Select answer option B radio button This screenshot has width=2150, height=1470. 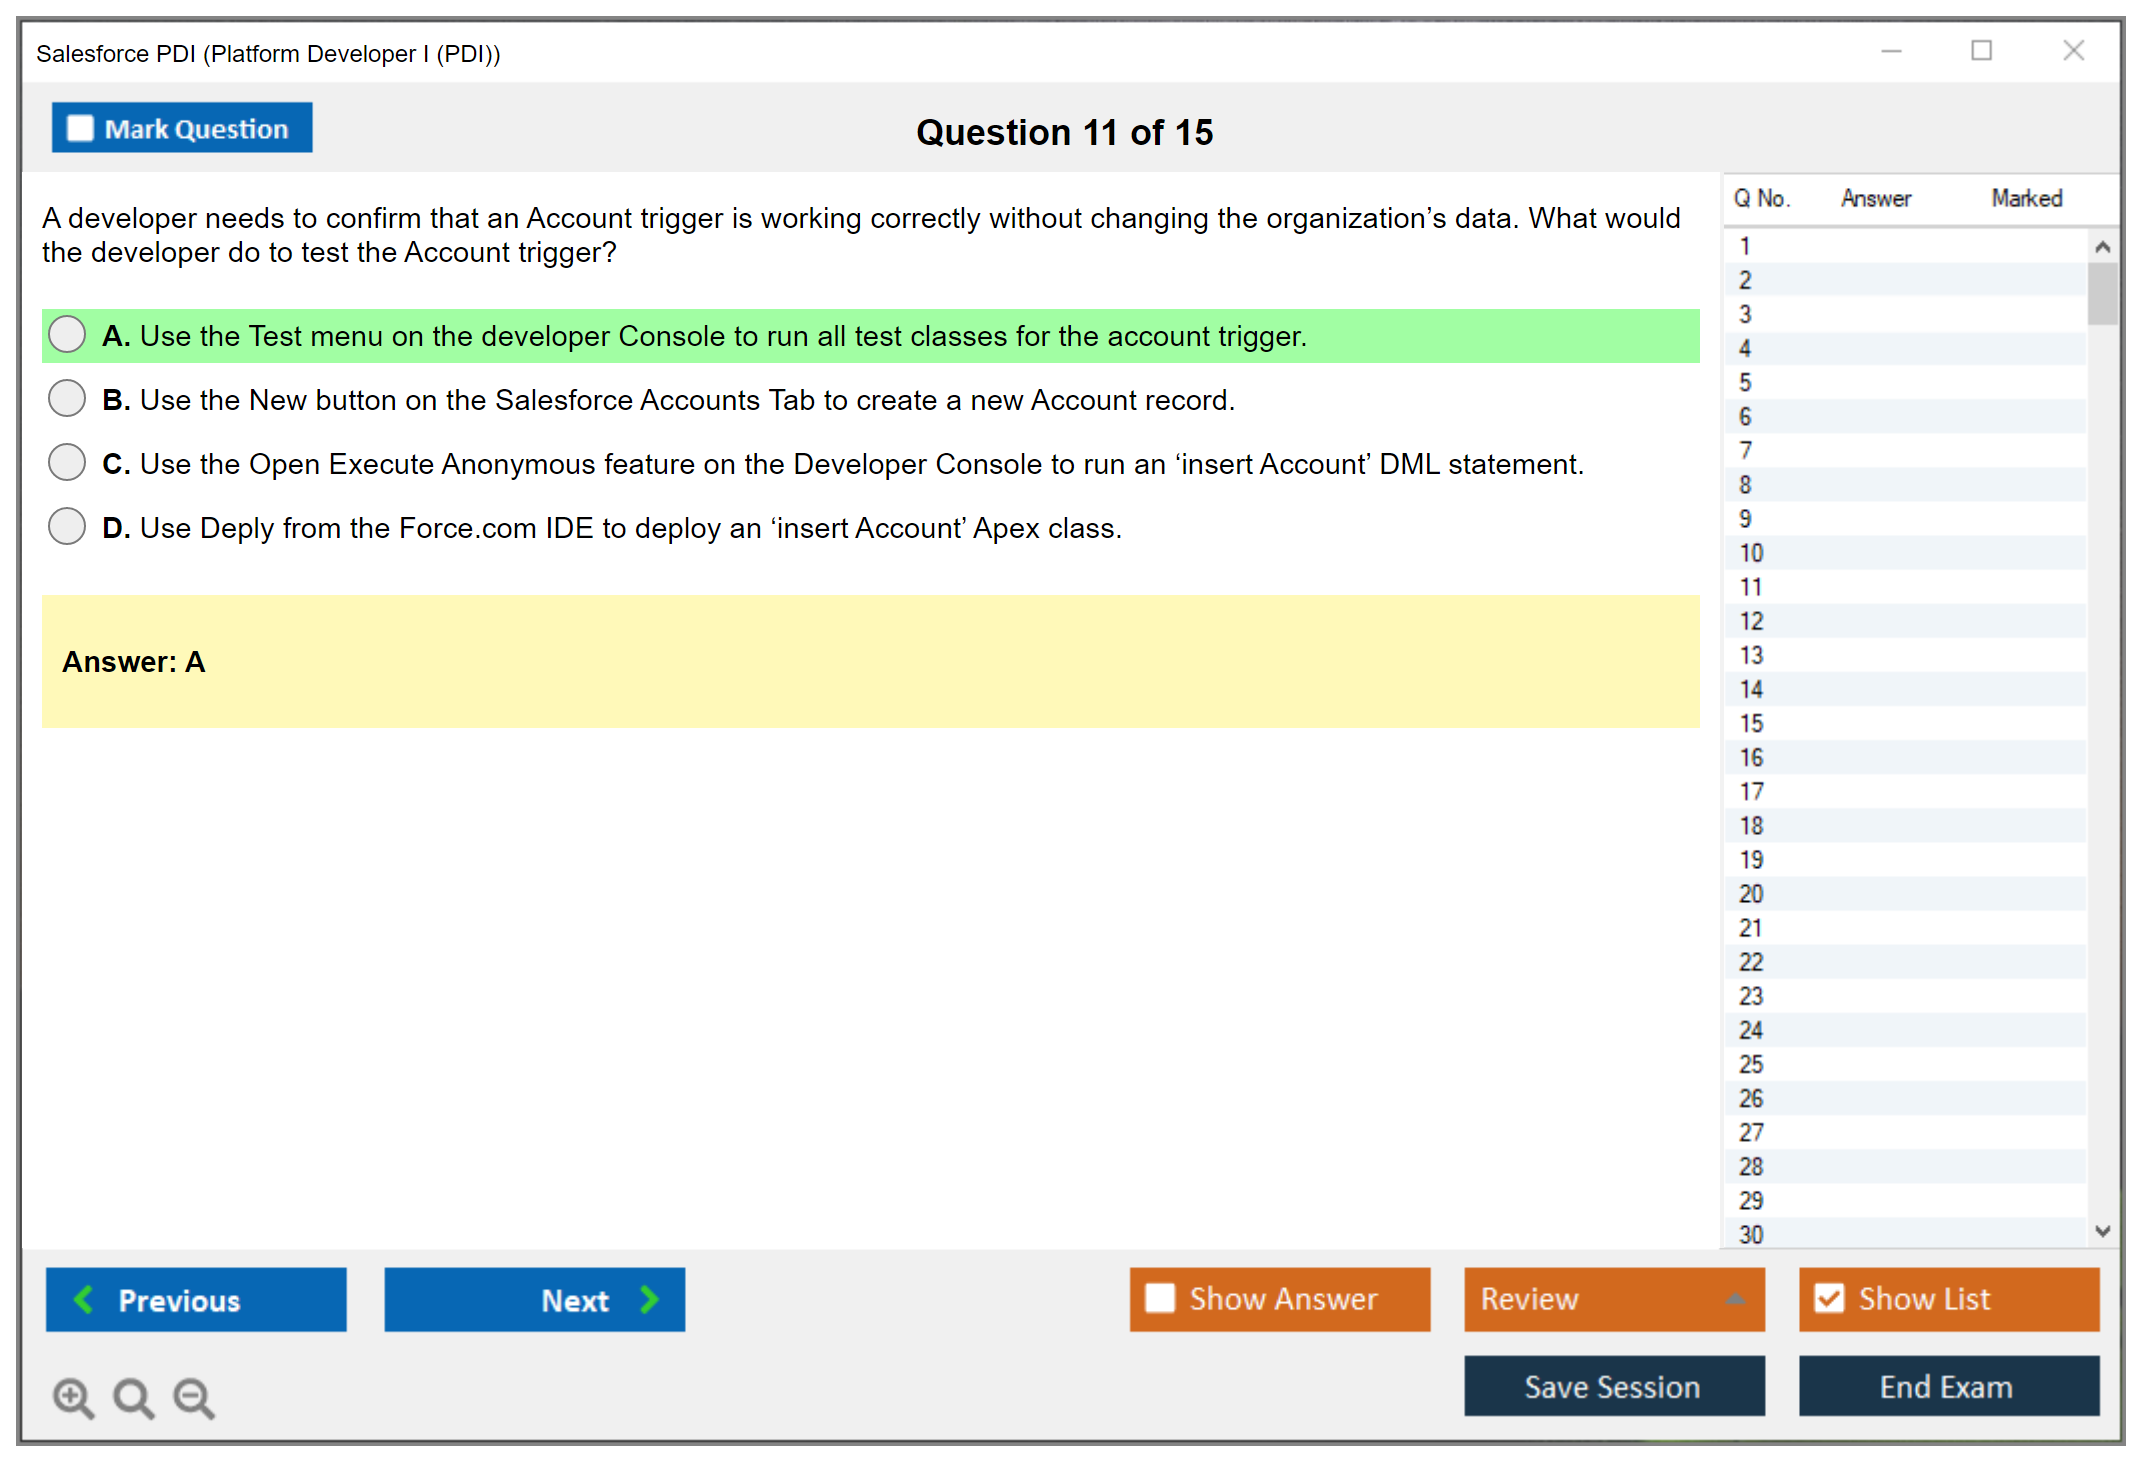(67, 399)
